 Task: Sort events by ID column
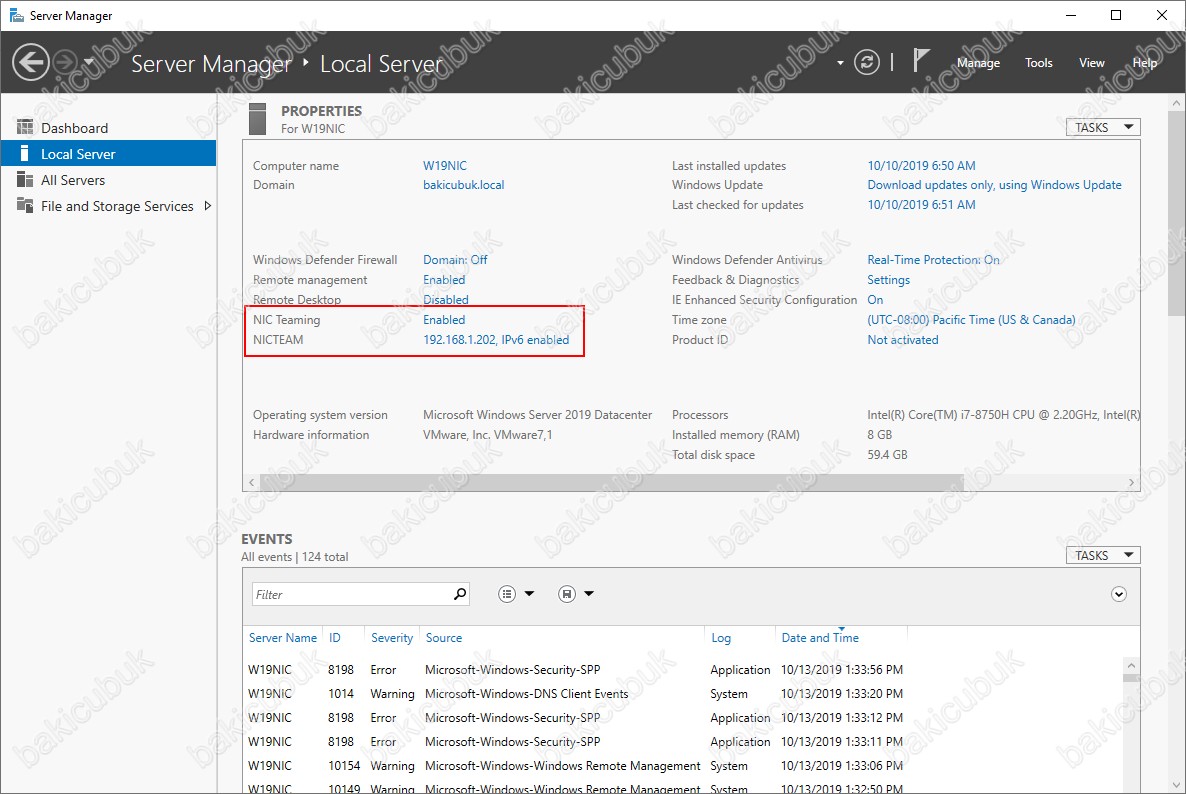(x=334, y=637)
